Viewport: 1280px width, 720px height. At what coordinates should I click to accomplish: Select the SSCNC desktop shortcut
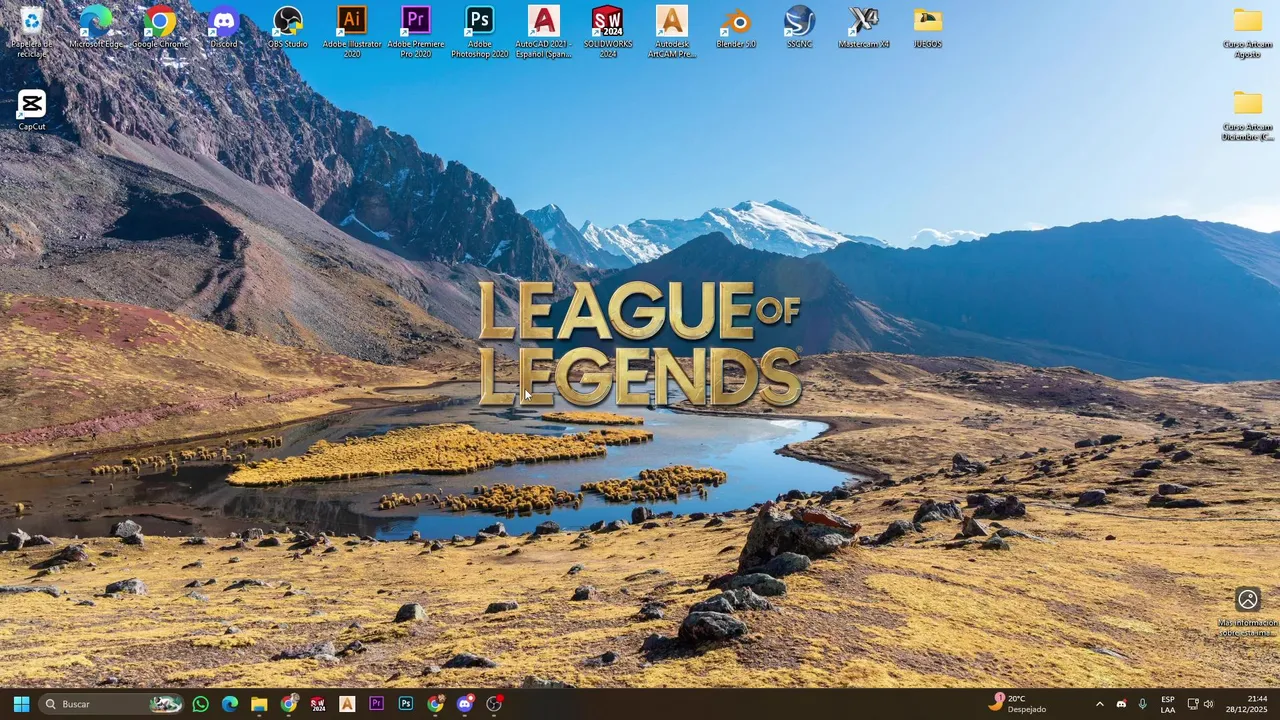click(x=800, y=27)
